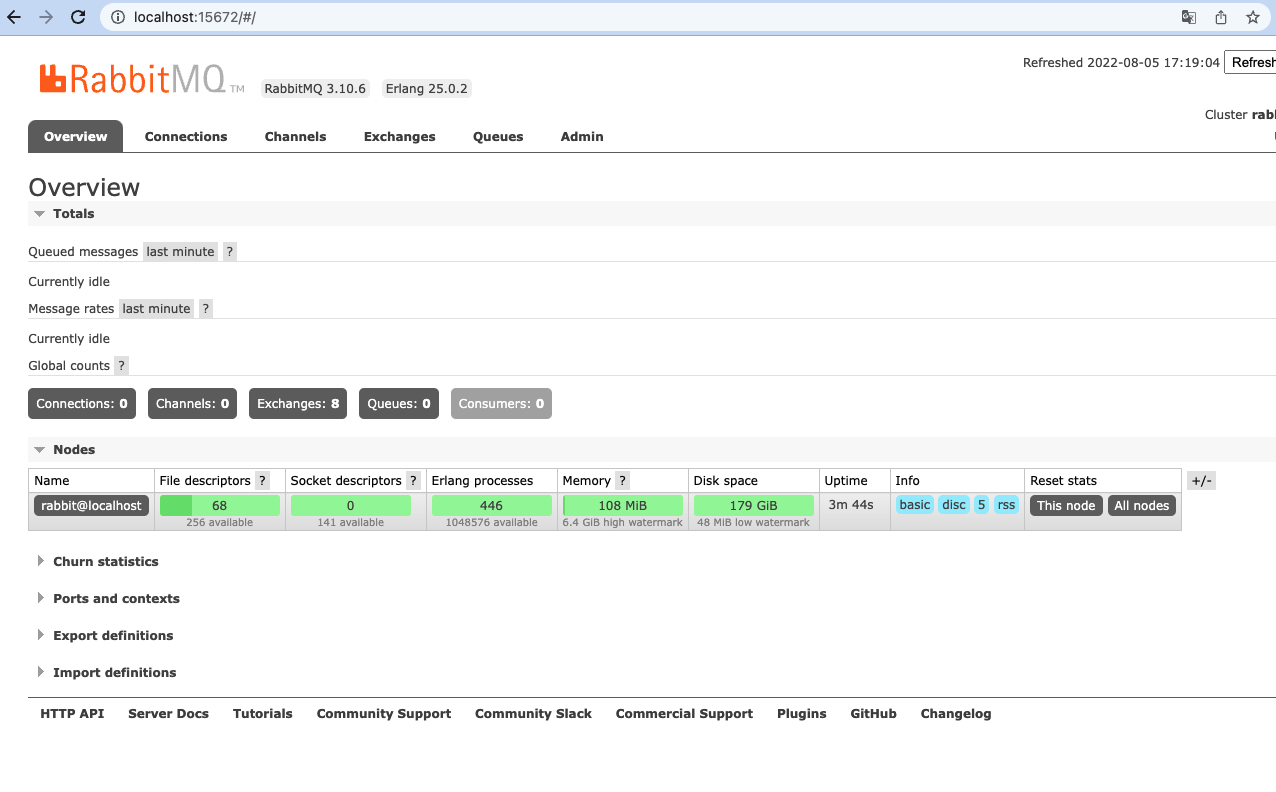Image resolution: width=1276 pixels, height=792 pixels.
Task: Click the Refresh button at top right
Action: click(1250, 63)
